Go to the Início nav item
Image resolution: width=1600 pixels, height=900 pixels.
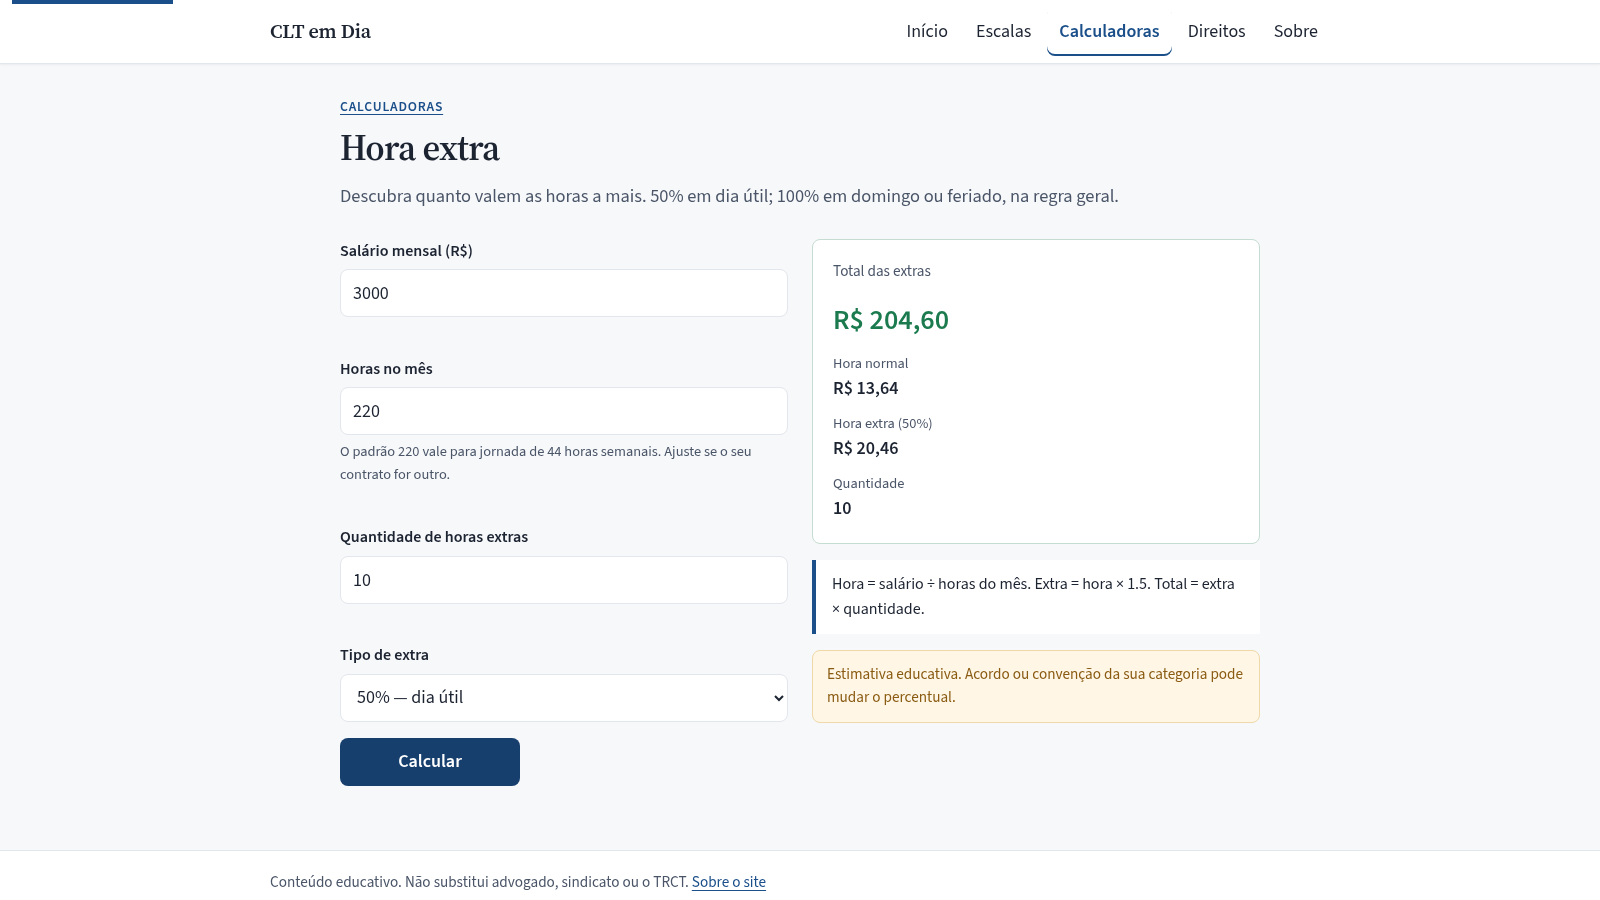click(x=927, y=31)
